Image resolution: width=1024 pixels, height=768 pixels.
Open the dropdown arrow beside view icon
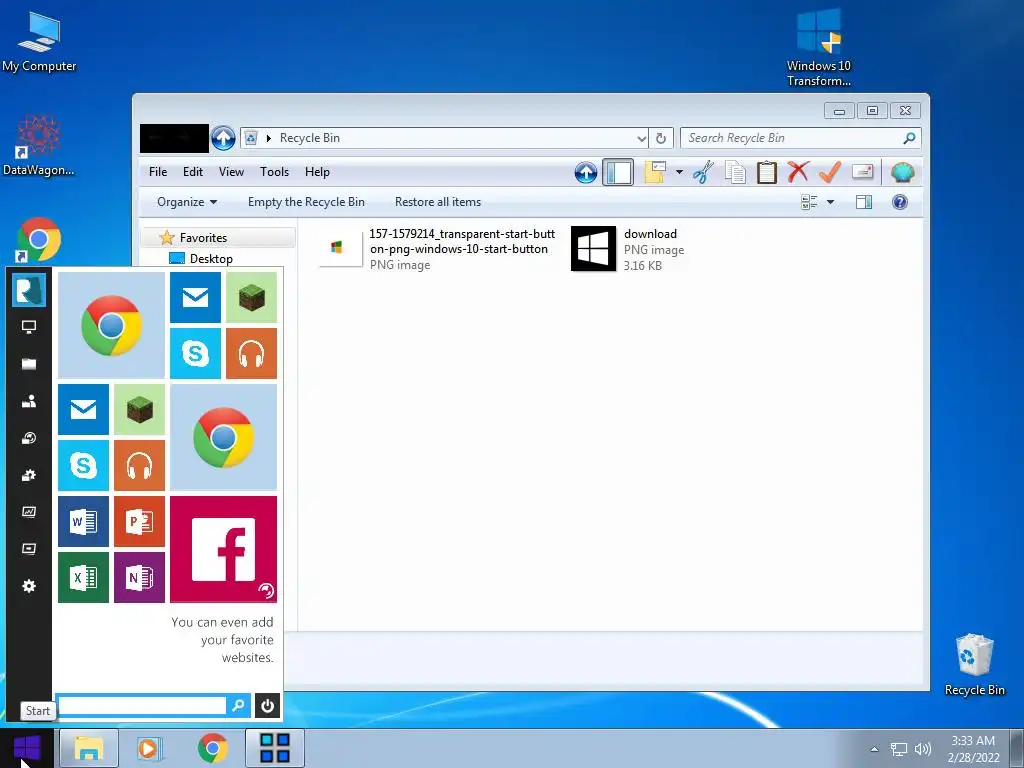point(831,202)
